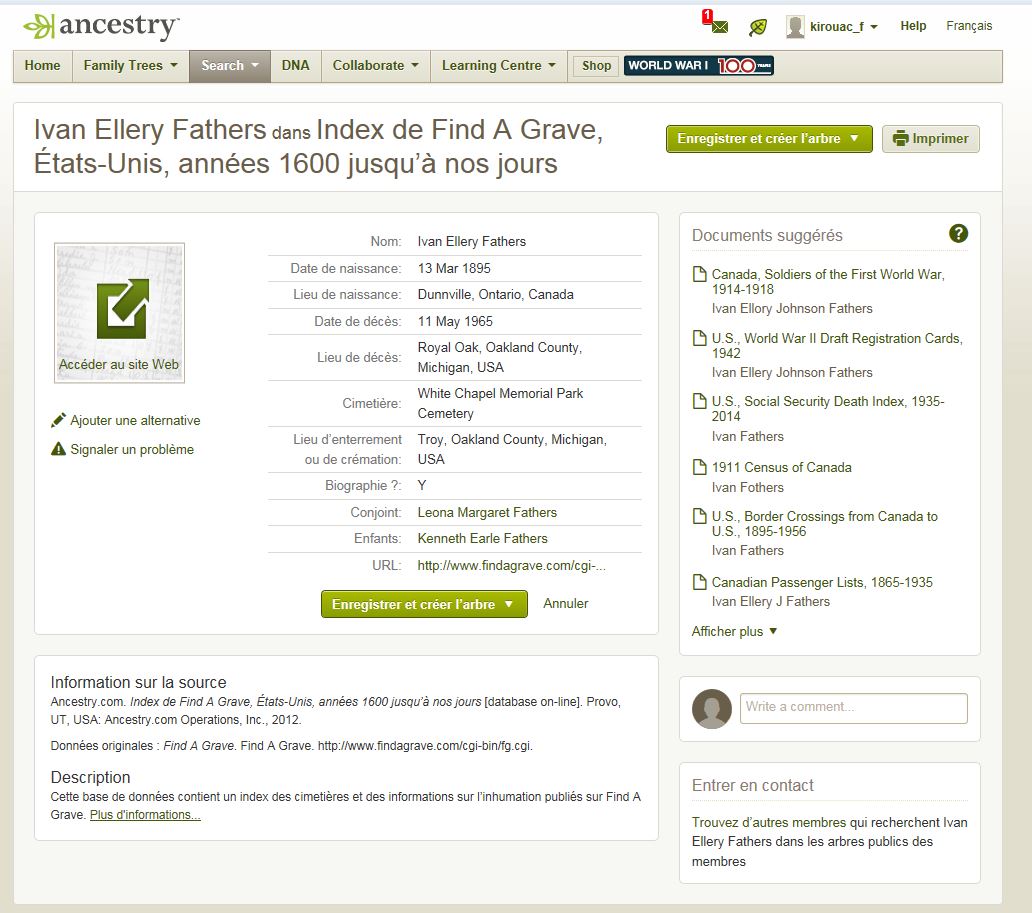Open Plus d'informations link
The height and width of the screenshot is (913, 1032).
coord(145,815)
